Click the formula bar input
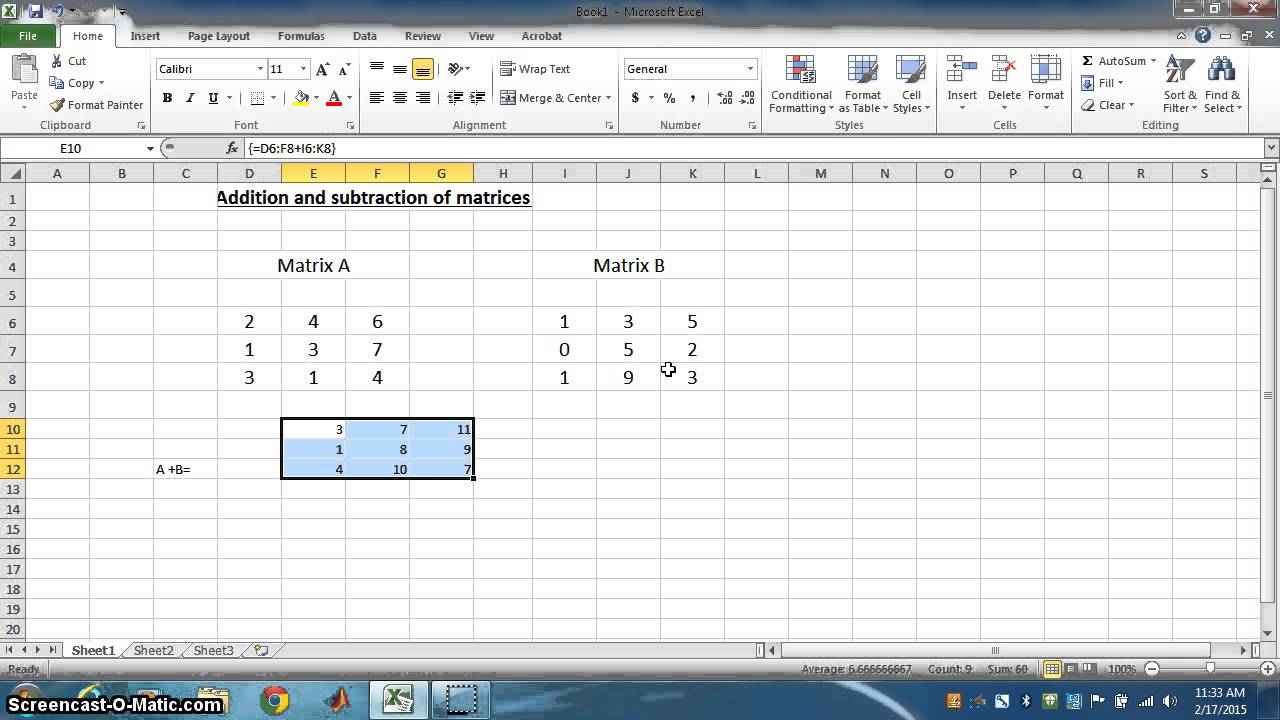The width and height of the screenshot is (1280, 720). 752,148
